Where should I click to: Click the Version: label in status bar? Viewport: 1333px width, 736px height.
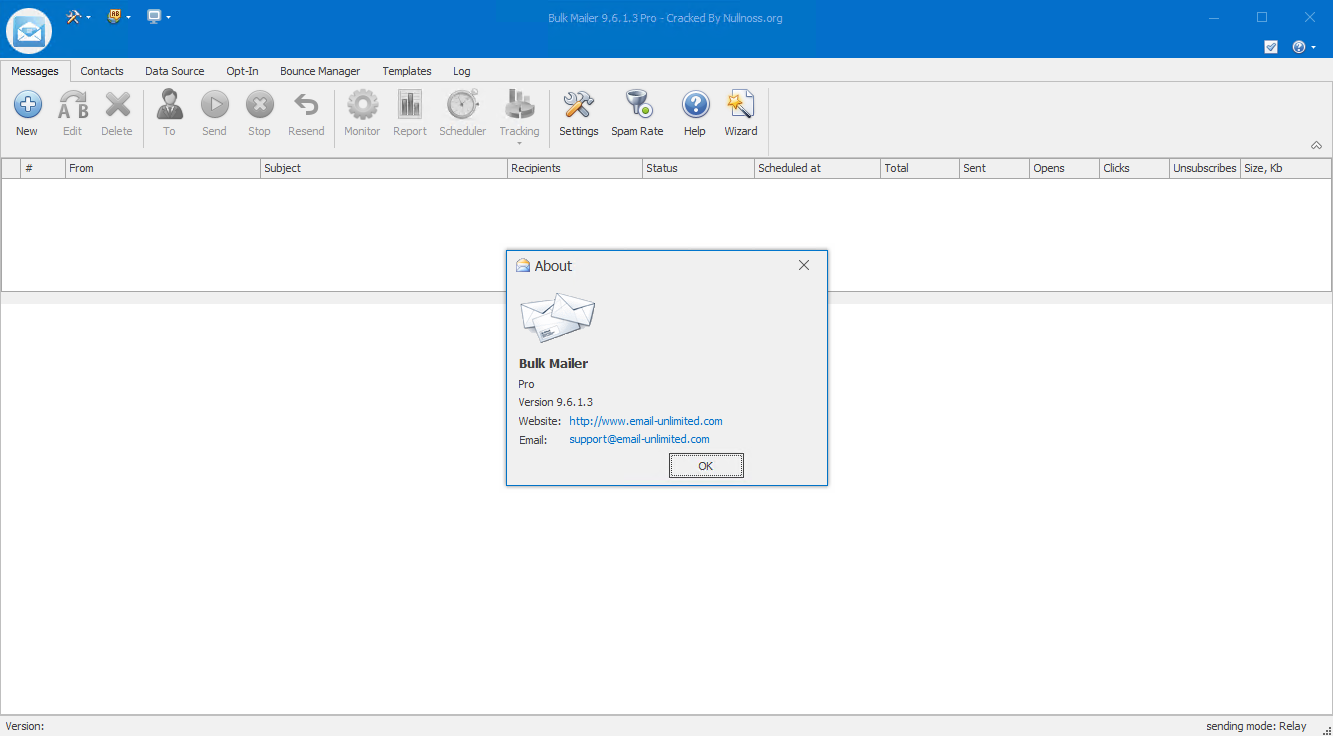[x=25, y=726]
